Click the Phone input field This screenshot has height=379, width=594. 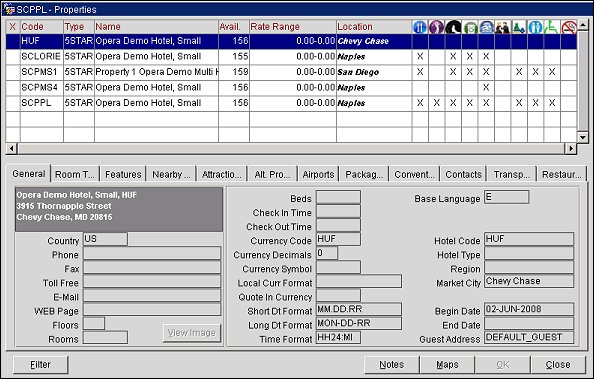tap(152, 253)
